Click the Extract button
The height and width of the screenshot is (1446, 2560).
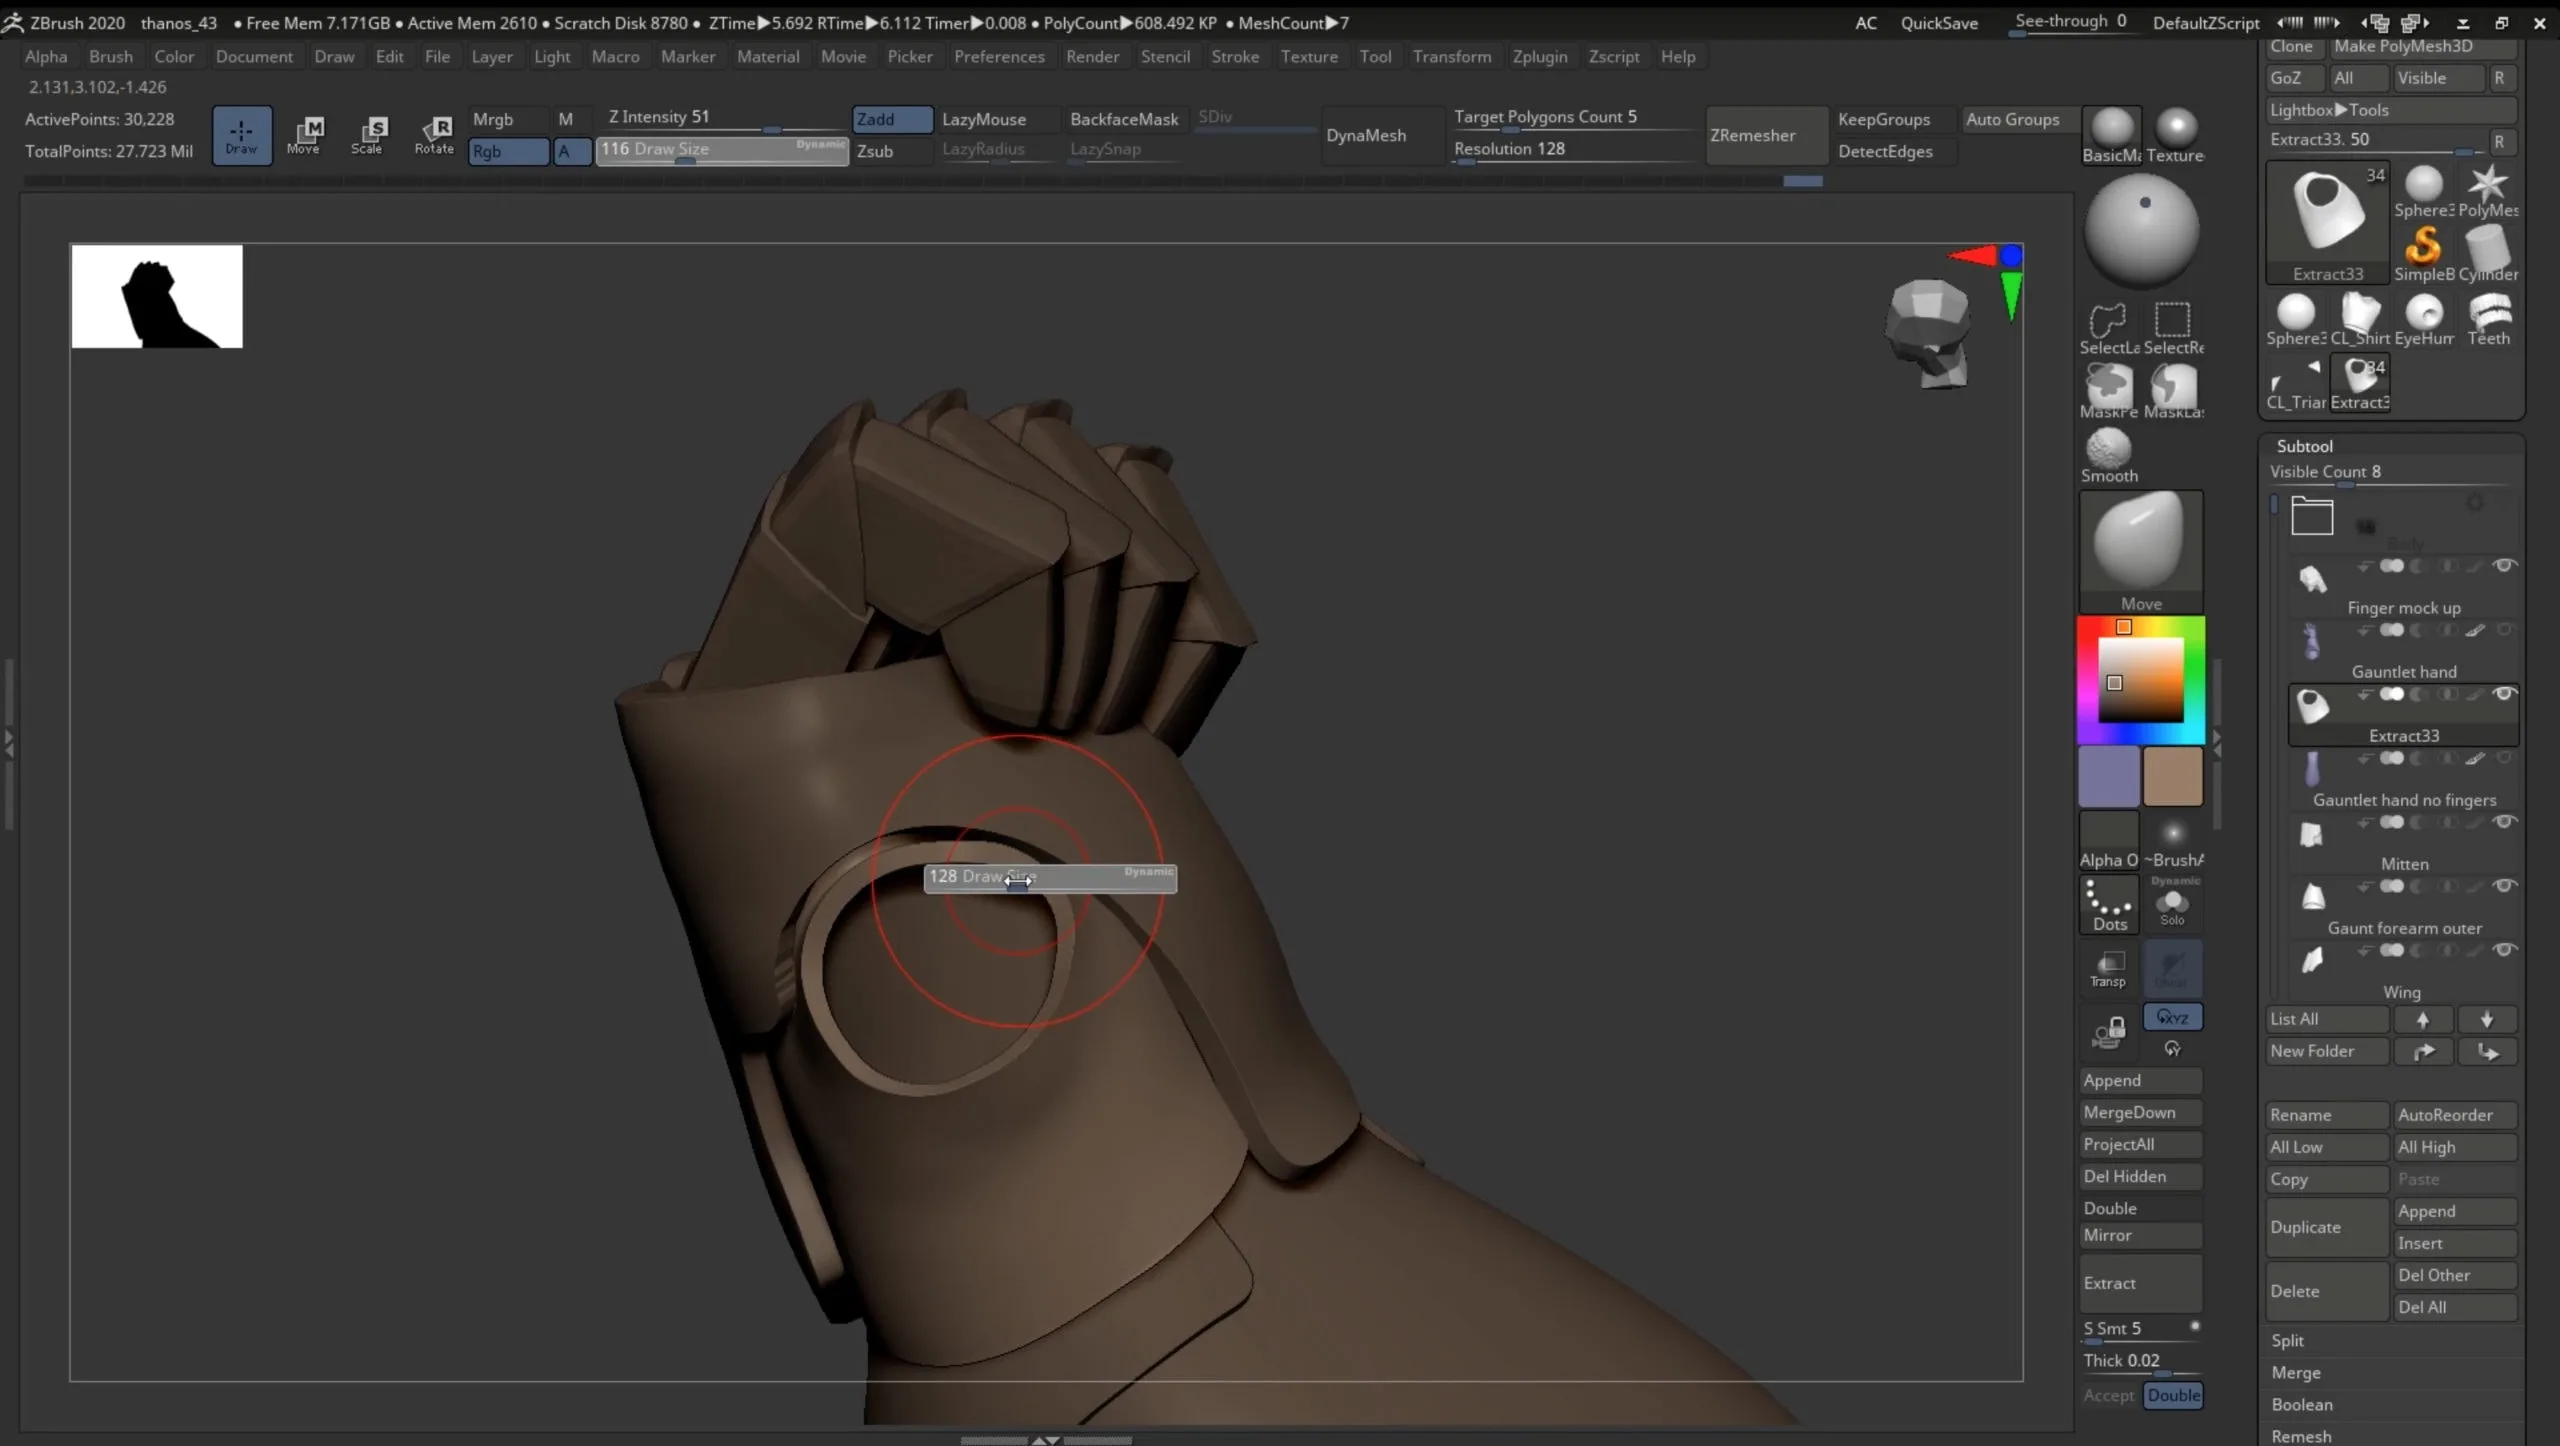[2141, 1283]
